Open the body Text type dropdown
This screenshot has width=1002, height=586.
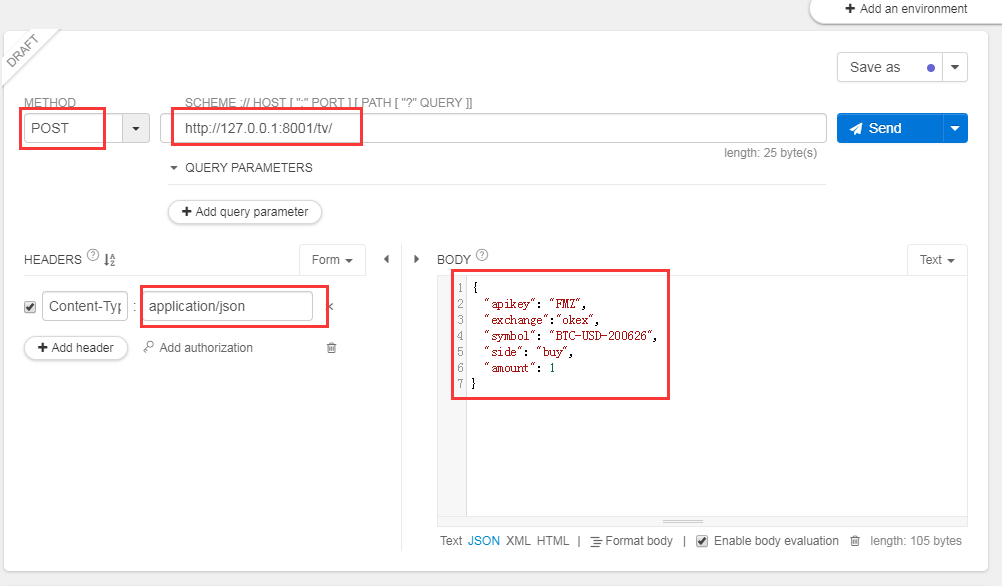pyautogui.click(x=937, y=260)
